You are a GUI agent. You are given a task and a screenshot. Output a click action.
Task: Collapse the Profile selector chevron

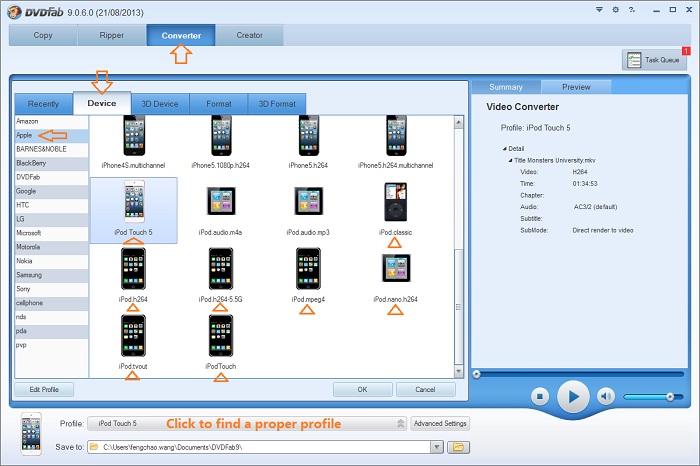pos(400,423)
